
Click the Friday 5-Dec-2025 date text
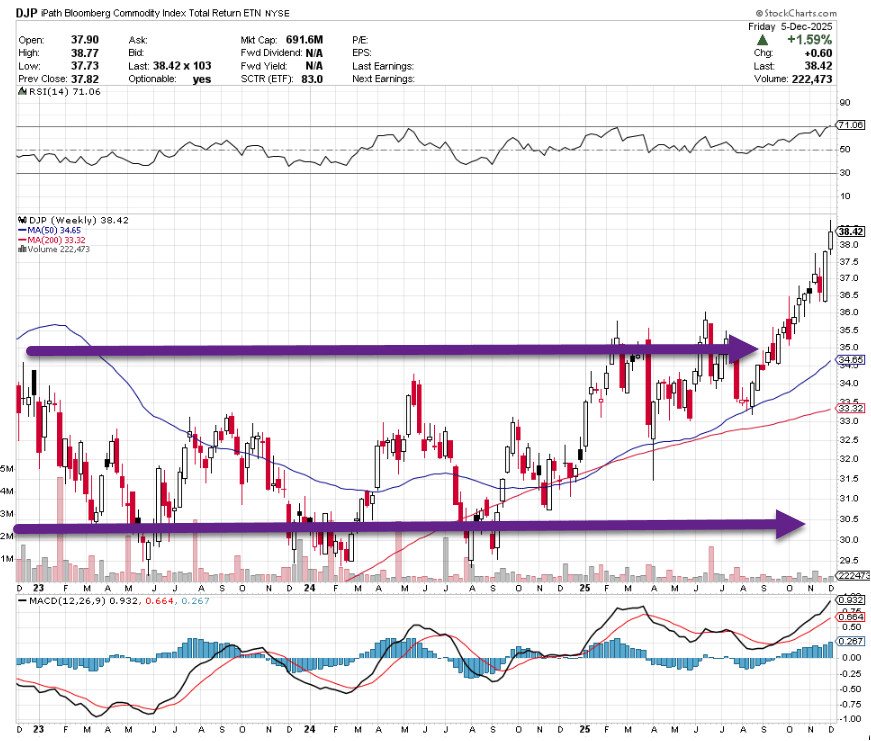[x=790, y=27]
